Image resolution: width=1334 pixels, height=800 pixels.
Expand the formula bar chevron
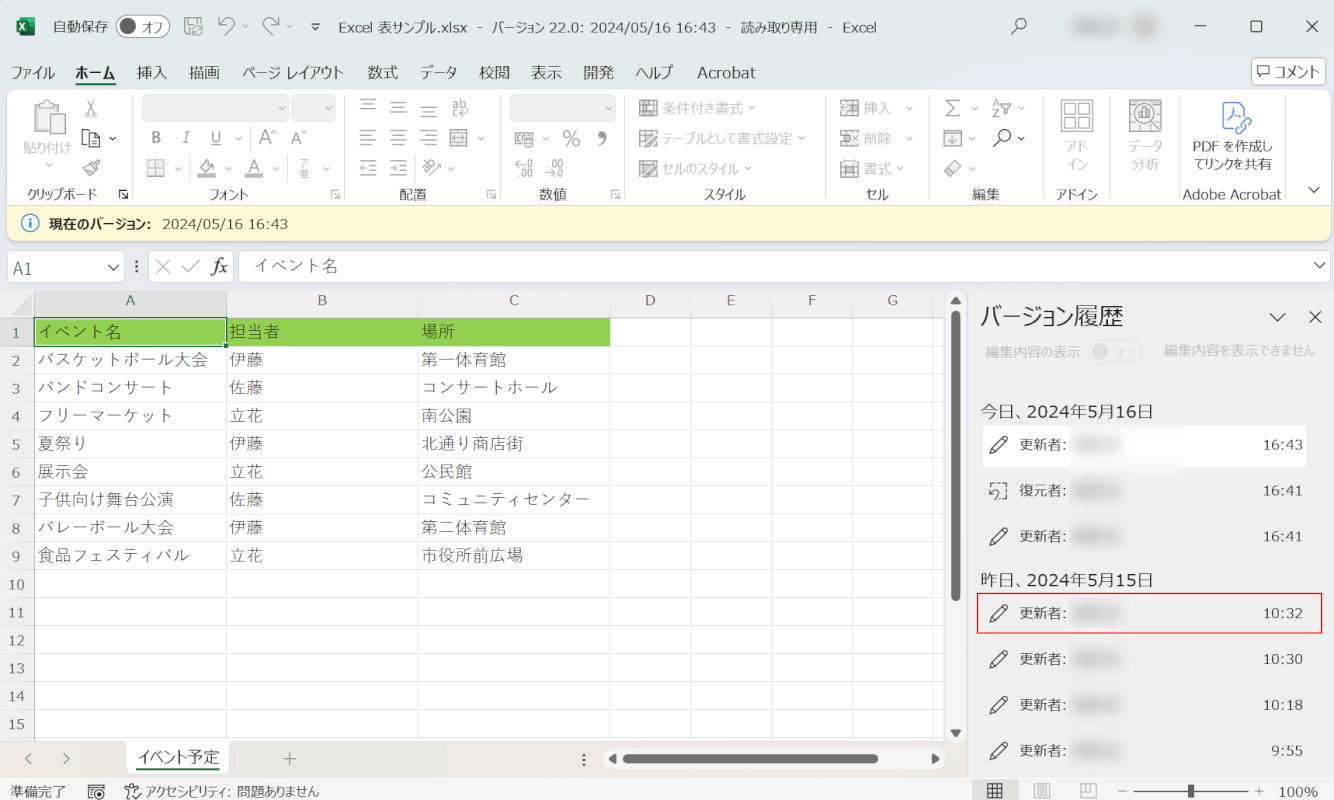(x=1319, y=265)
